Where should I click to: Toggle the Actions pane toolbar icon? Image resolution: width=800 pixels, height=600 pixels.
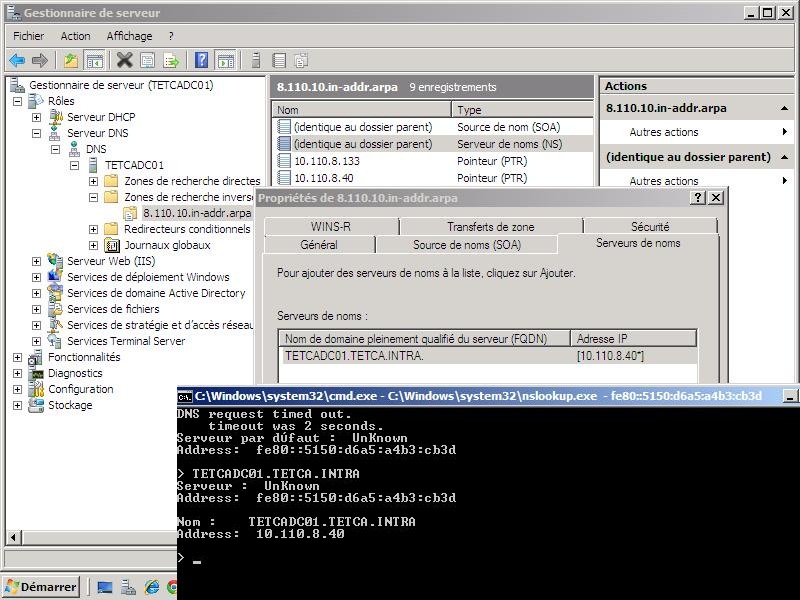pos(226,61)
